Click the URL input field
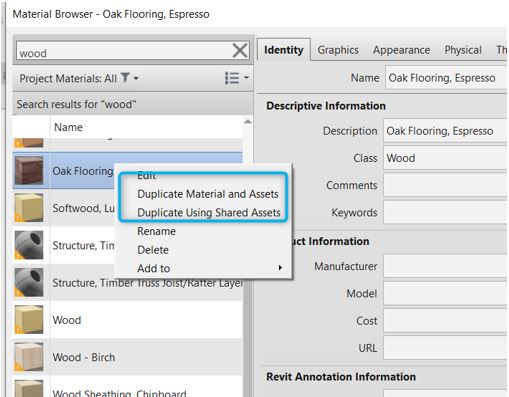Image resolution: width=509 pixels, height=397 pixels. click(x=445, y=348)
